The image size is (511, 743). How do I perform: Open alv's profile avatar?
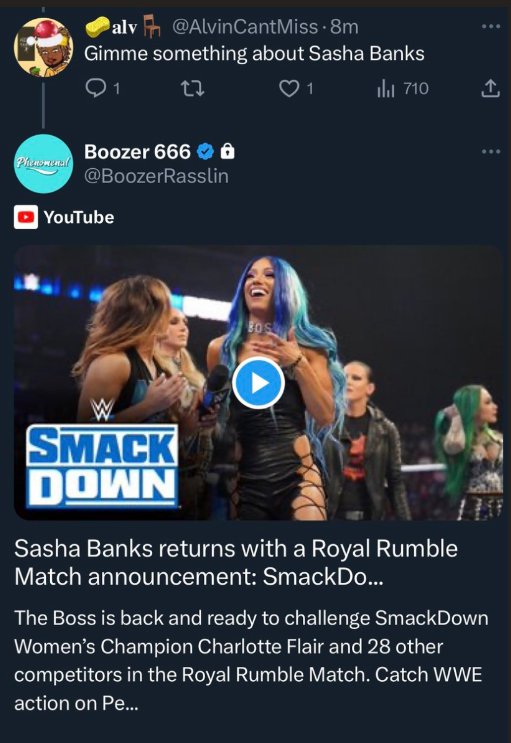44,47
